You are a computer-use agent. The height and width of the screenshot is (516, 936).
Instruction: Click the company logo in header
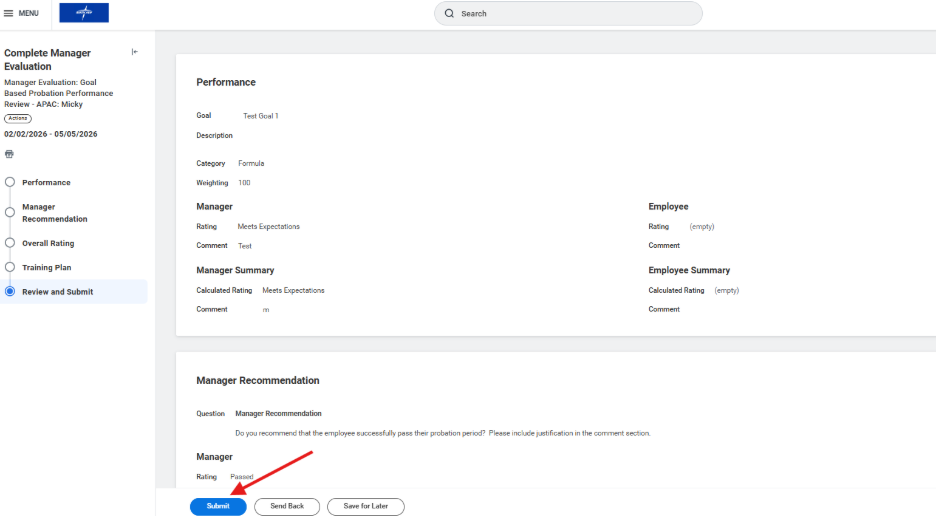click(84, 13)
